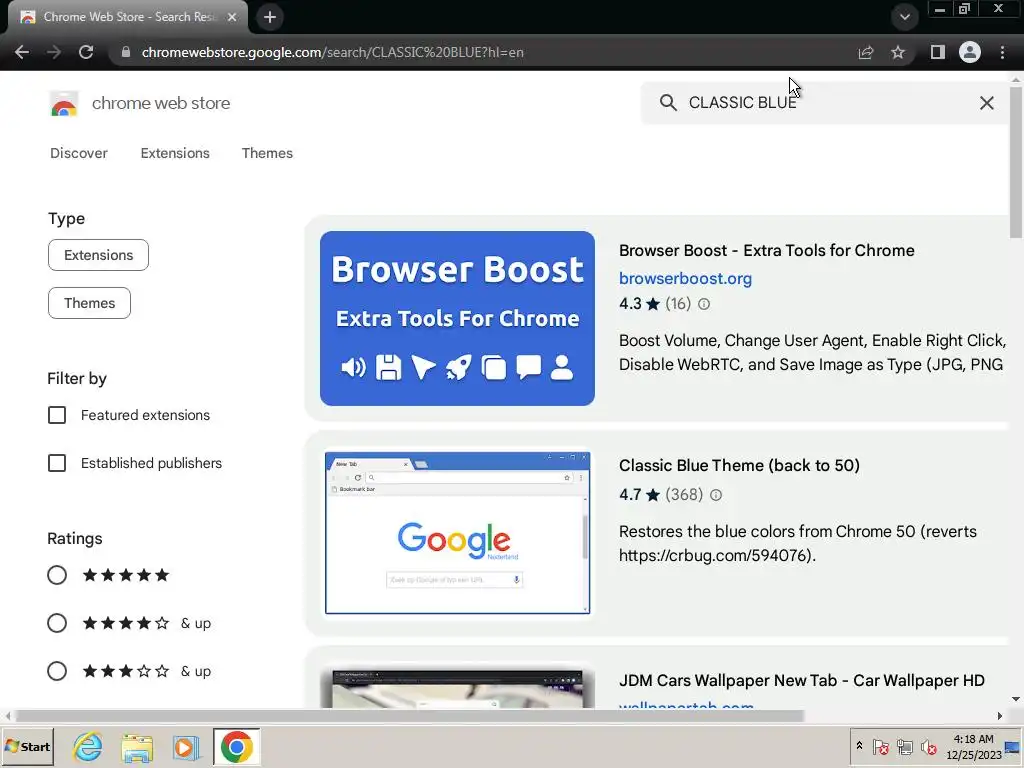Viewport: 1024px width, 768px height.
Task: Filter type by Extensions chip
Action: pyautogui.click(x=99, y=255)
